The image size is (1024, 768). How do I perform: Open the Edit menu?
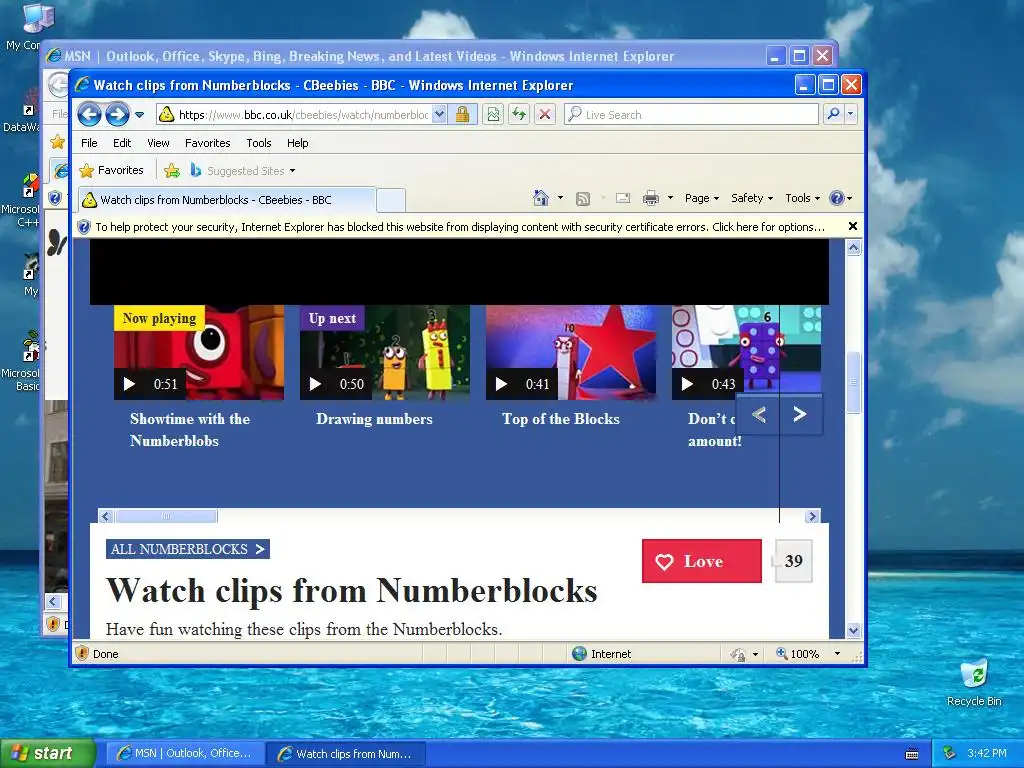(x=121, y=143)
